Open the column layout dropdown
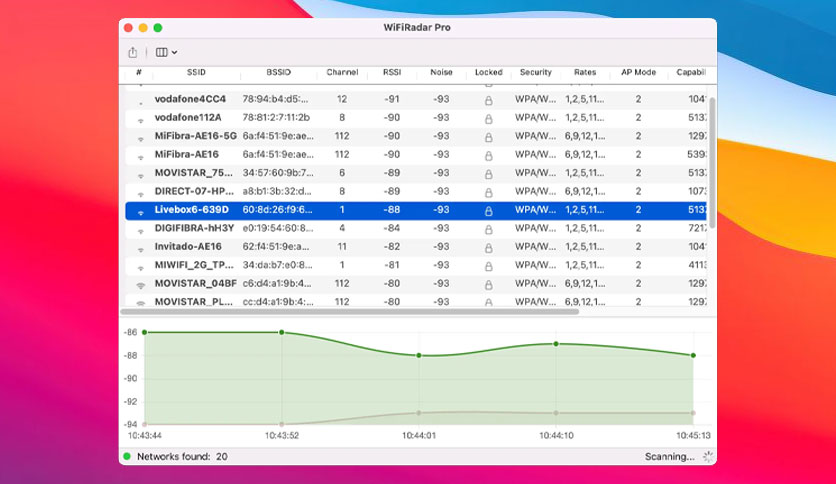Image resolution: width=836 pixels, height=484 pixels. point(166,52)
